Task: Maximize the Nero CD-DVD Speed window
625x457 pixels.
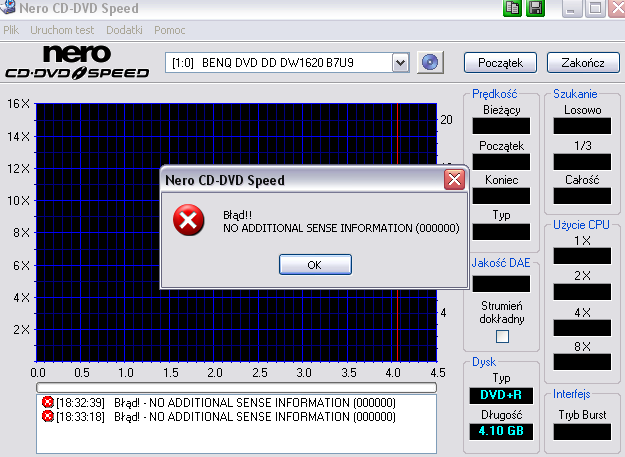Action: 595,8
